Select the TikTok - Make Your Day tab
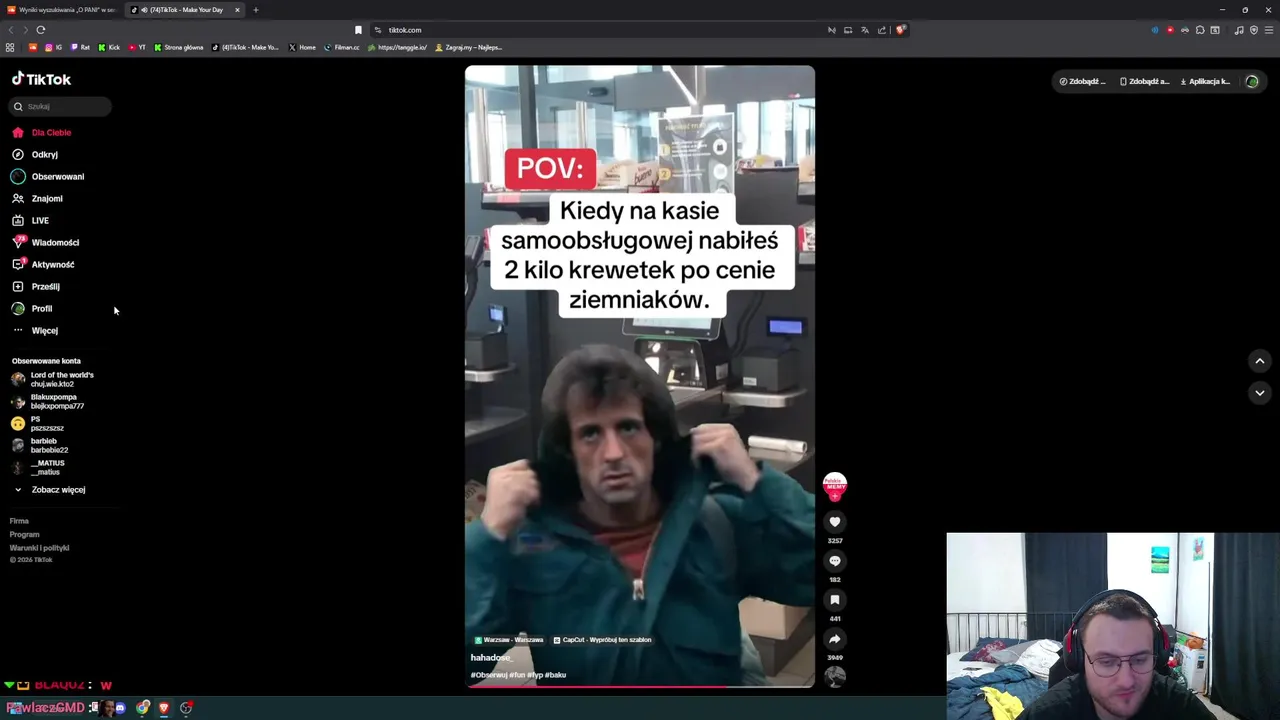Screen dimensions: 1280x720 coord(186,10)
